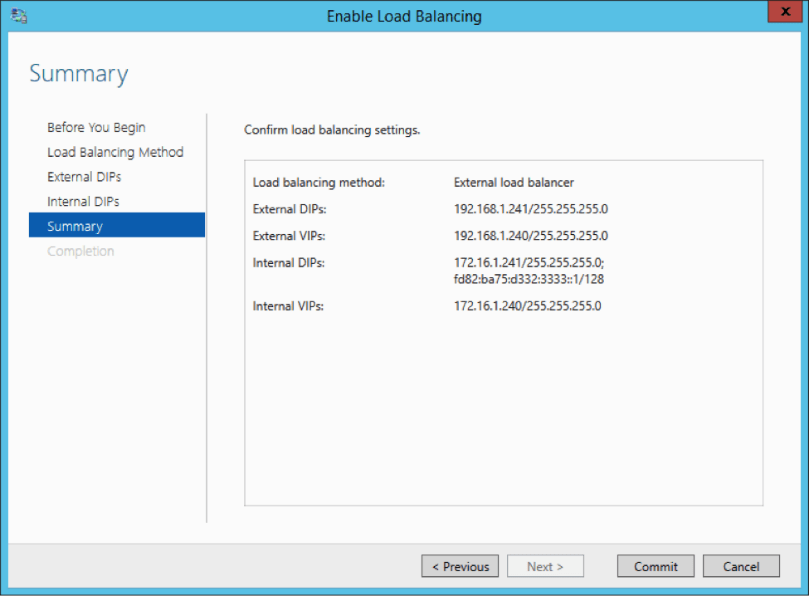Click the Confirm load balancing settings text

332,130
